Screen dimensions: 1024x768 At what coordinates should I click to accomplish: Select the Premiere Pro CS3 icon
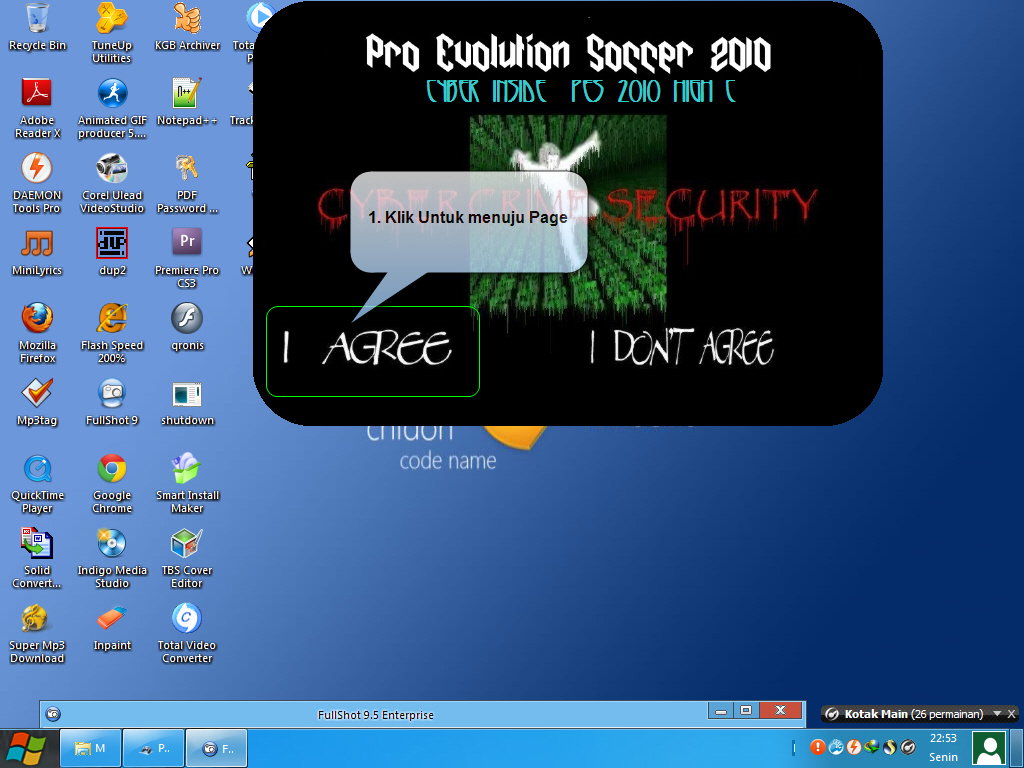coord(187,258)
